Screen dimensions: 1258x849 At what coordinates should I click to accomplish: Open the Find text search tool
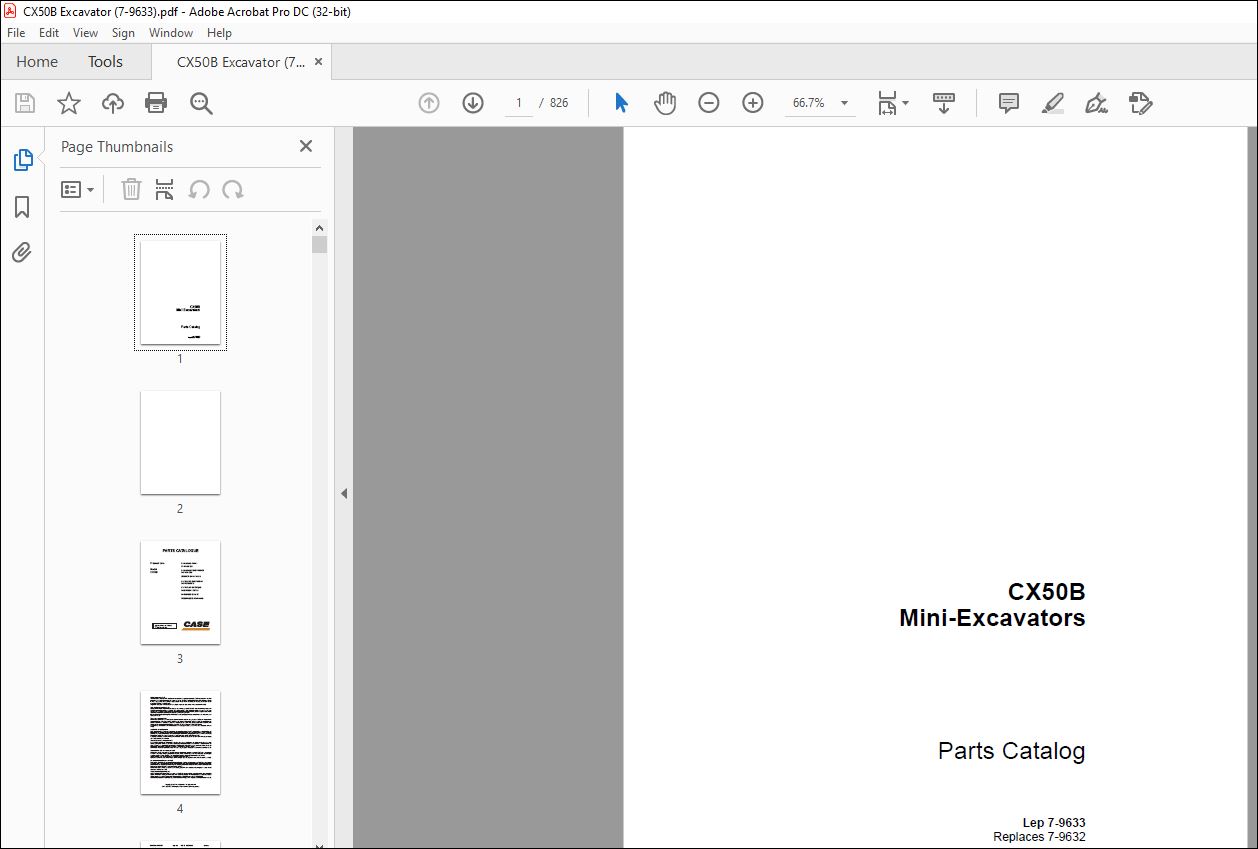click(x=202, y=103)
